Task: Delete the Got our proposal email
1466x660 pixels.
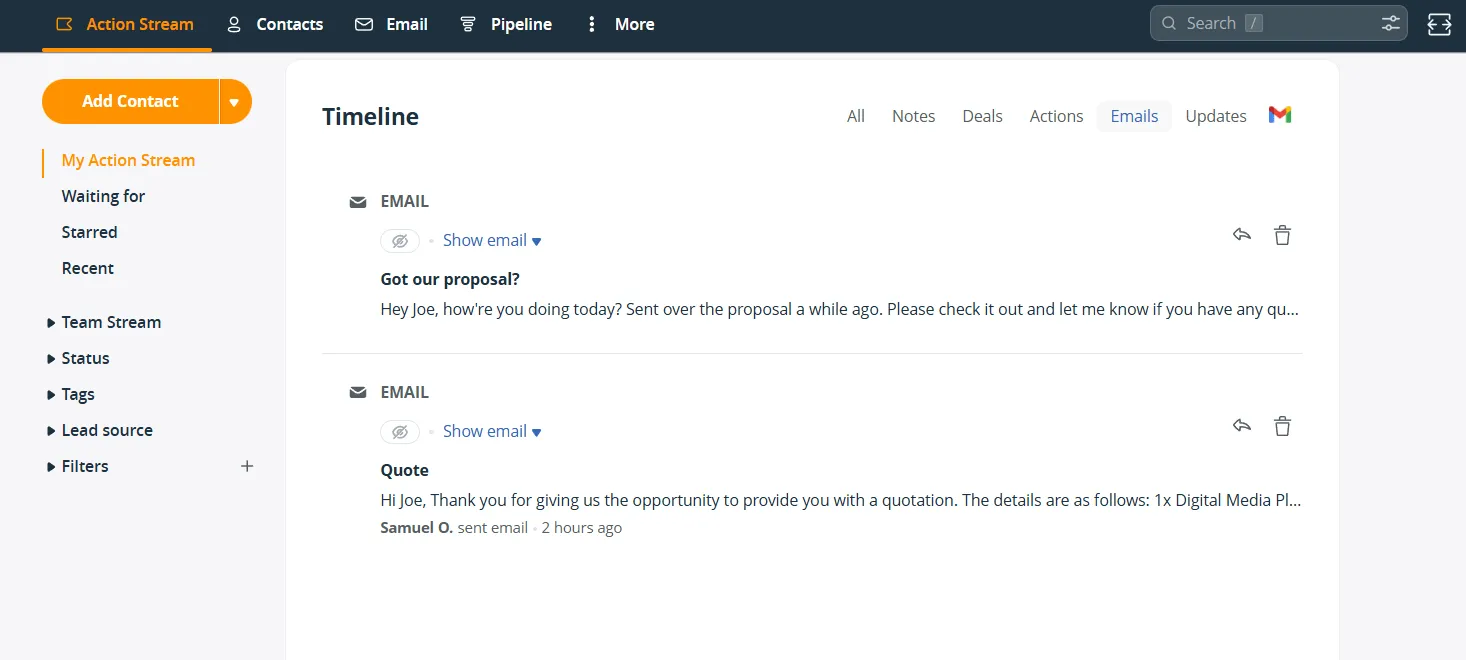Action: (x=1282, y=235)
